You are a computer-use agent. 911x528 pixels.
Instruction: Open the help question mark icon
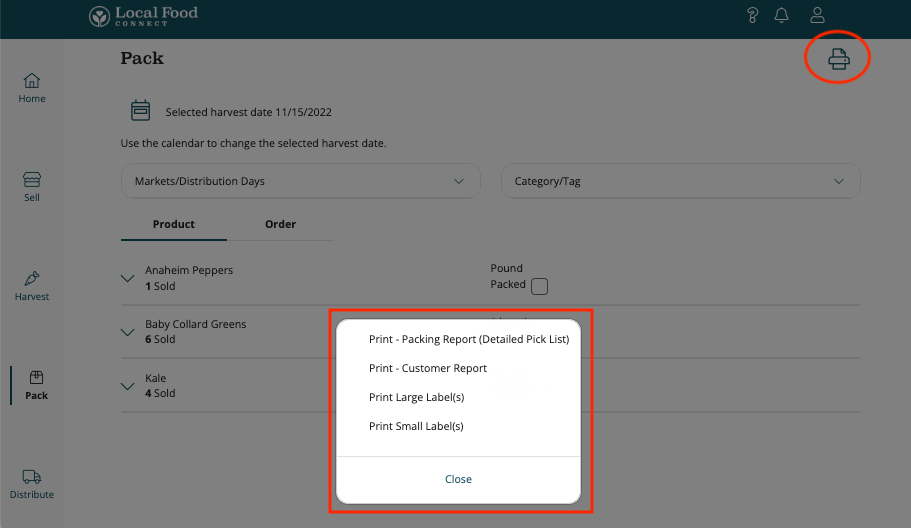[752, 15]
